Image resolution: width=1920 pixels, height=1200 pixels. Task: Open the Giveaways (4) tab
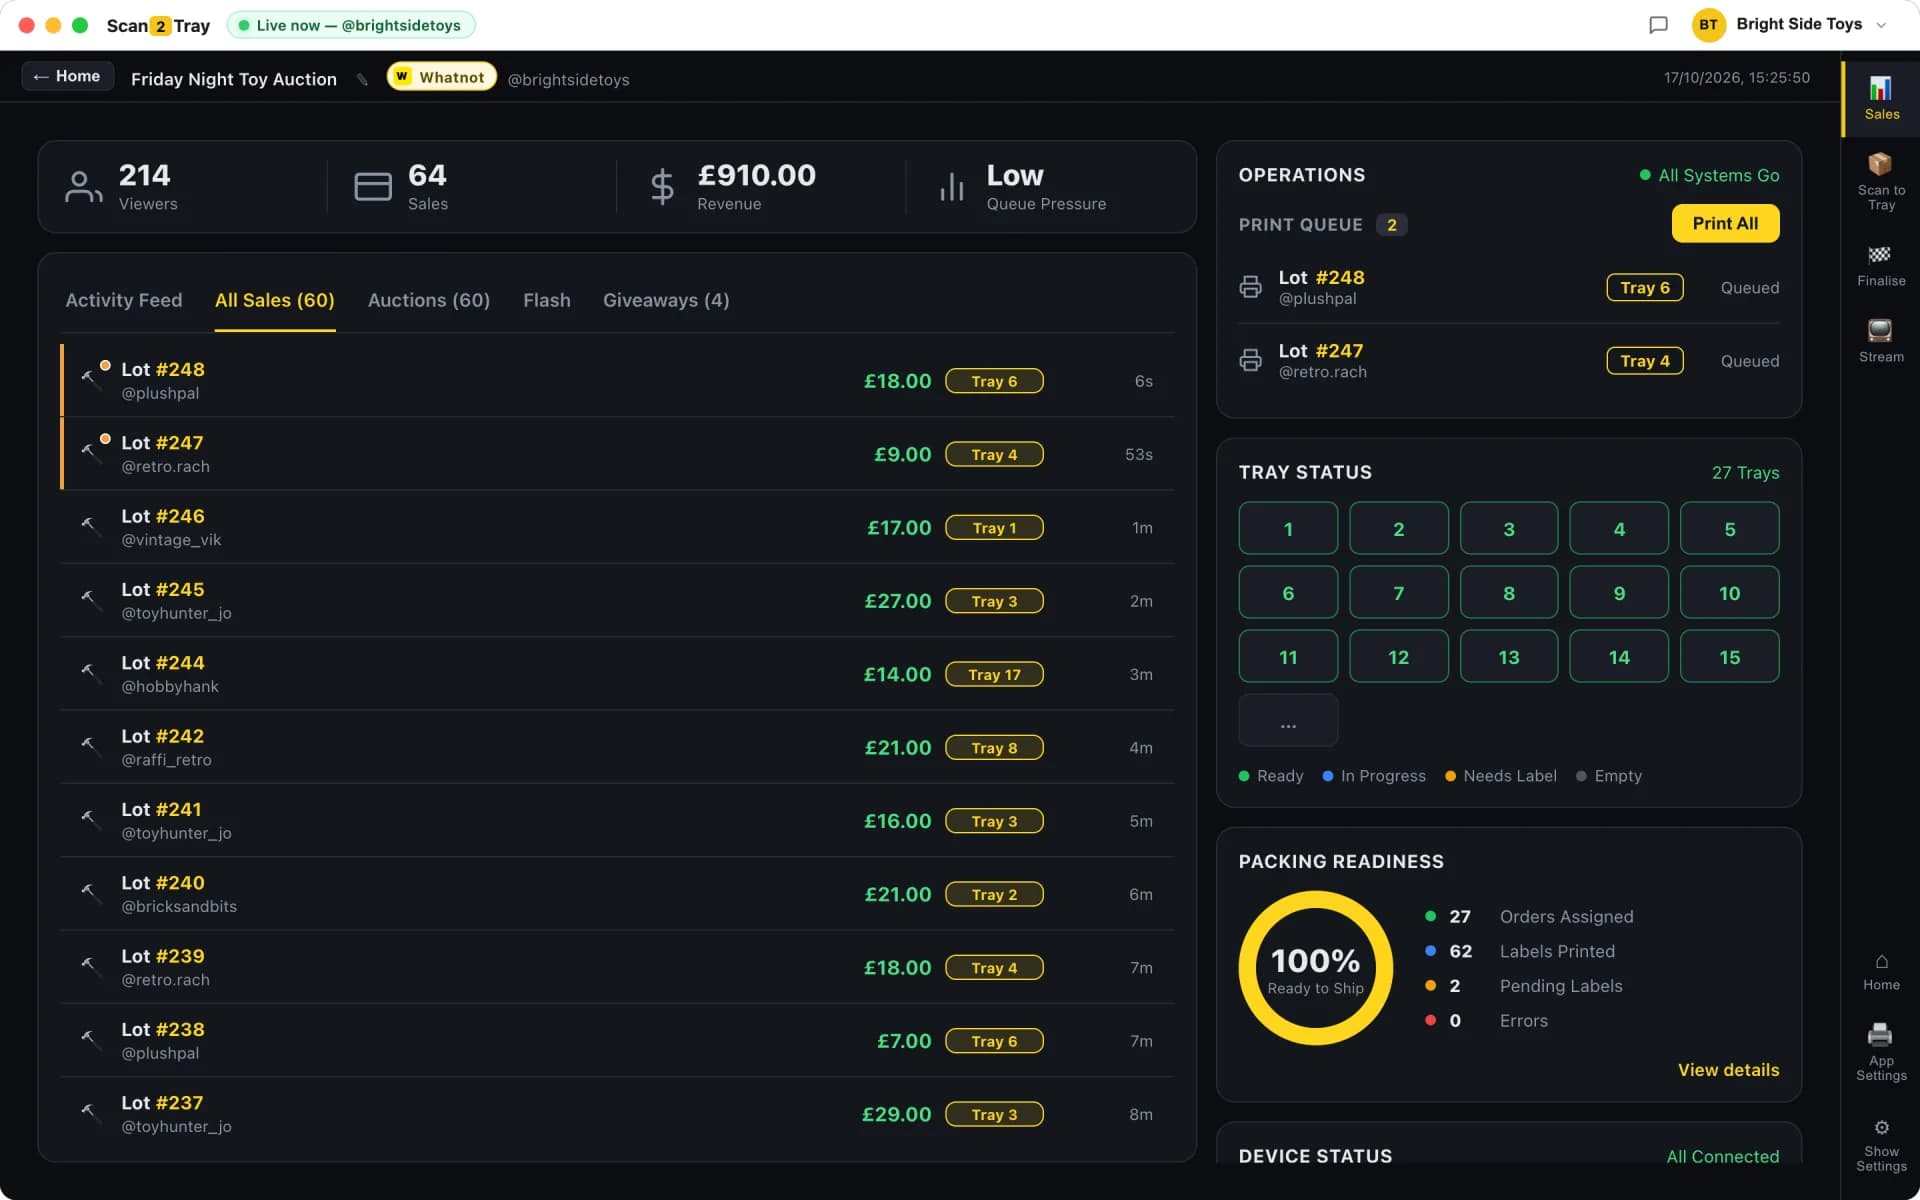(666, 300)
